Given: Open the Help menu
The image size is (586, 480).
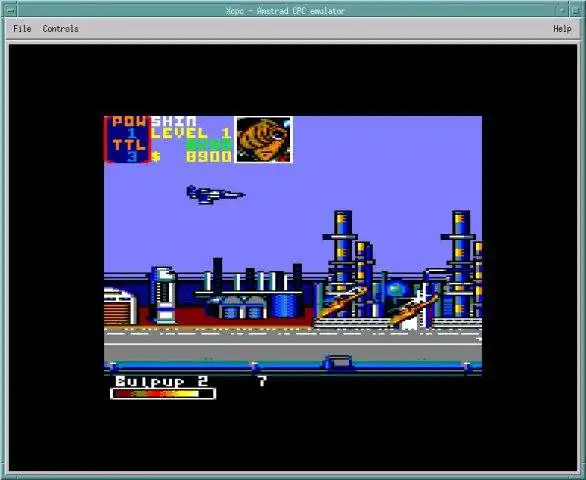Looking at the screenshot, I should 562,29.
